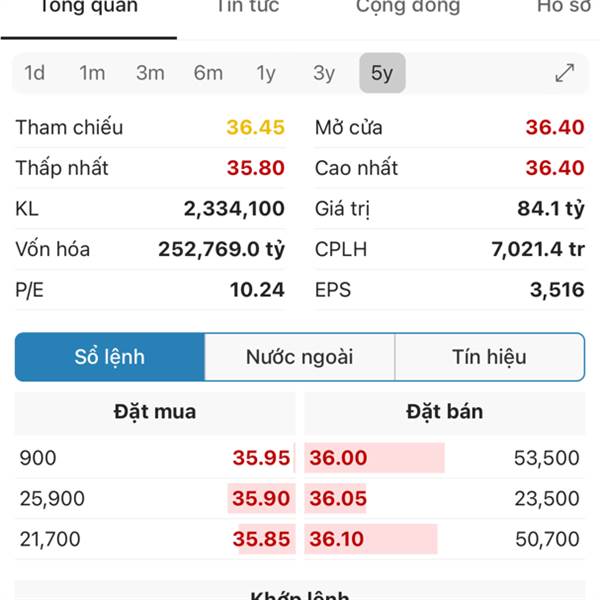Viewport: 600px width, 600px height.
Task: Switch to the Cộng đồng tab
Action: pos(408,7)
